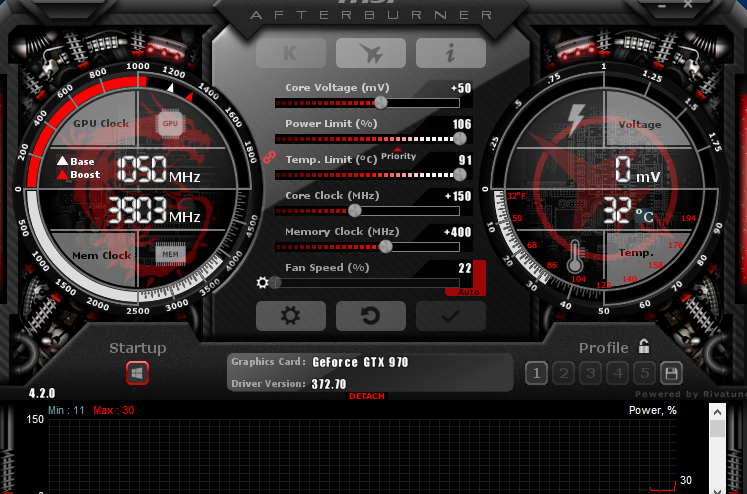This screenshot has height=494, width=747.
Task: Click the Core Clock slider handle
Action: tap(354, 211)
